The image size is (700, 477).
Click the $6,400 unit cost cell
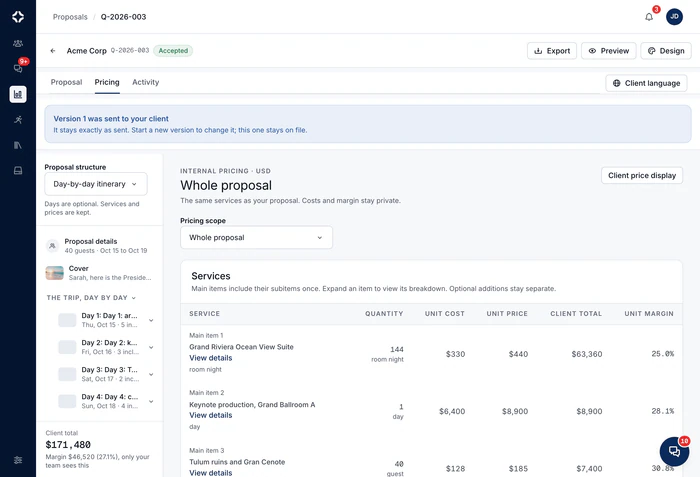pos(452,411)
